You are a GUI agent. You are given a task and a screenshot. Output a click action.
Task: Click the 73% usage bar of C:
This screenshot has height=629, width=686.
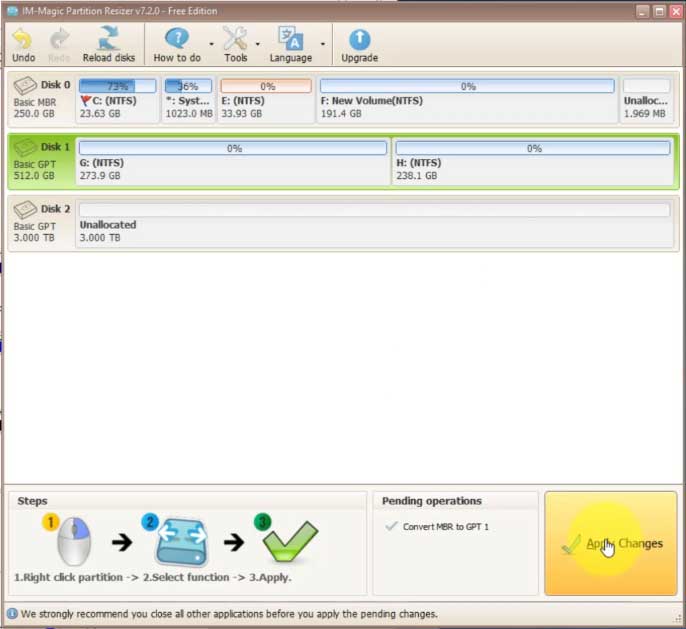point(117,86)
